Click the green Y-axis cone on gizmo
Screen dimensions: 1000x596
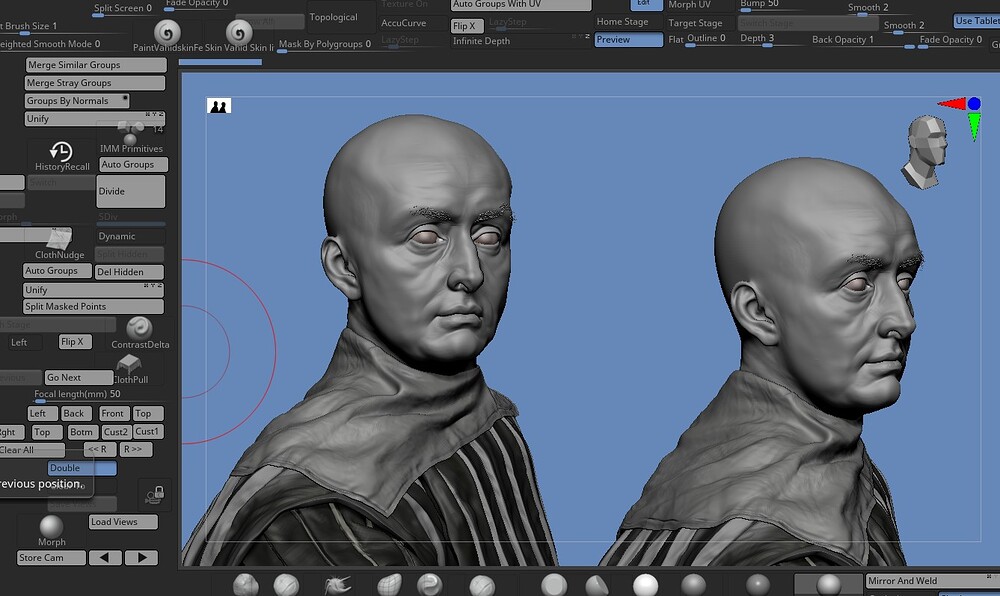[x=974, y=126]
